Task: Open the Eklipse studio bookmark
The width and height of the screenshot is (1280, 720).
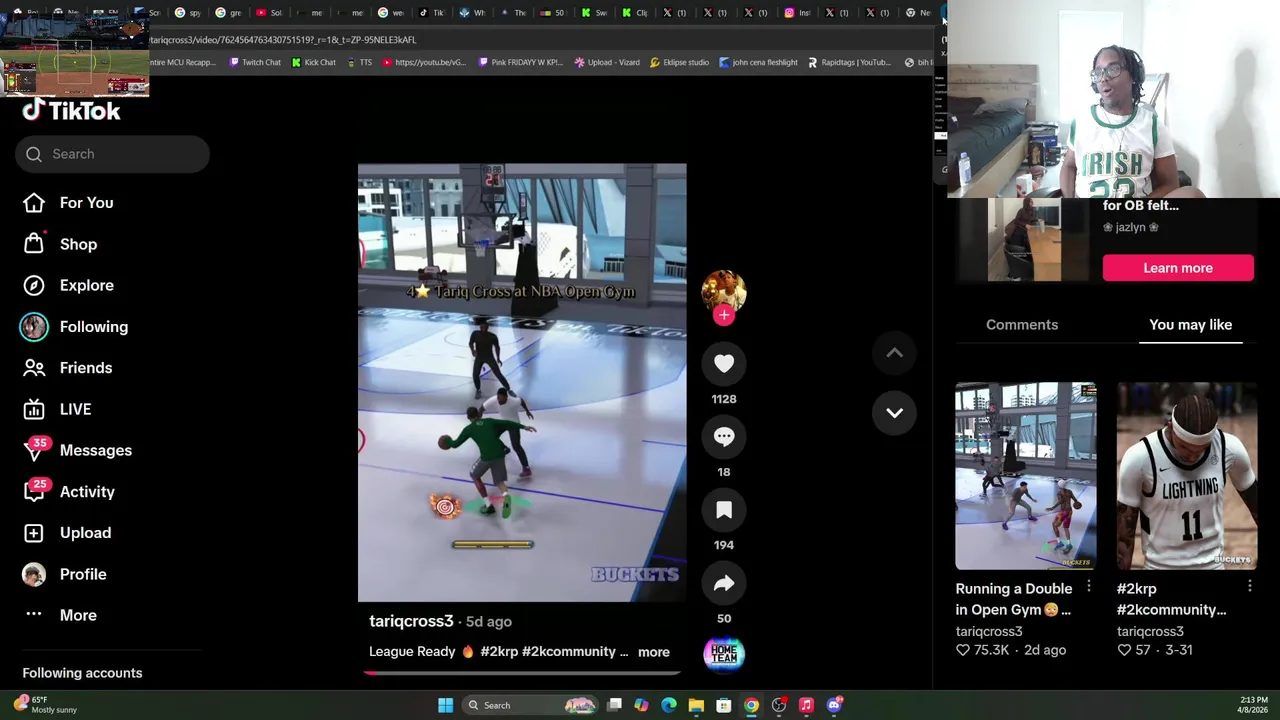Action: point(680,62)
